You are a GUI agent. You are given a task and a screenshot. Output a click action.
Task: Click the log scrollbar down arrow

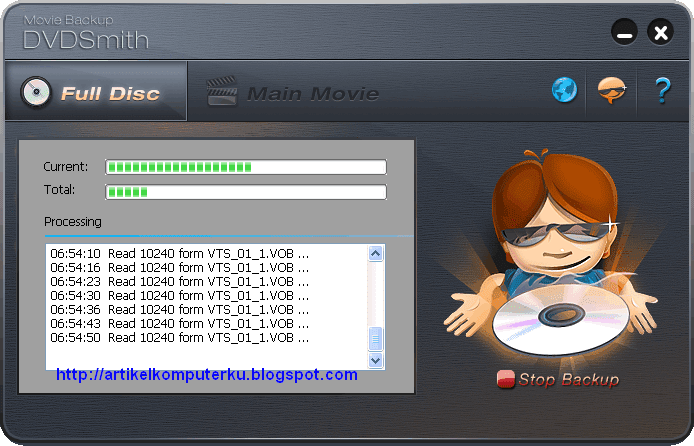(375, 360)
